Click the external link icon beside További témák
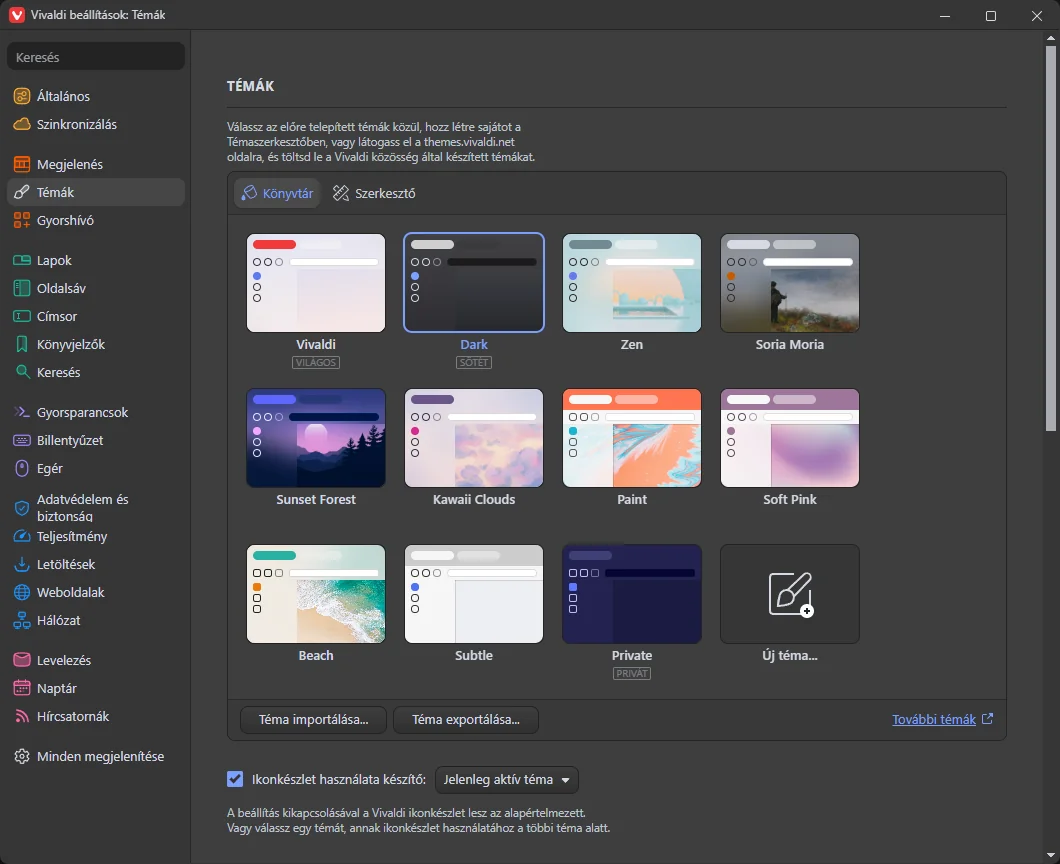1060x864 pixels. tap(987, 719)
